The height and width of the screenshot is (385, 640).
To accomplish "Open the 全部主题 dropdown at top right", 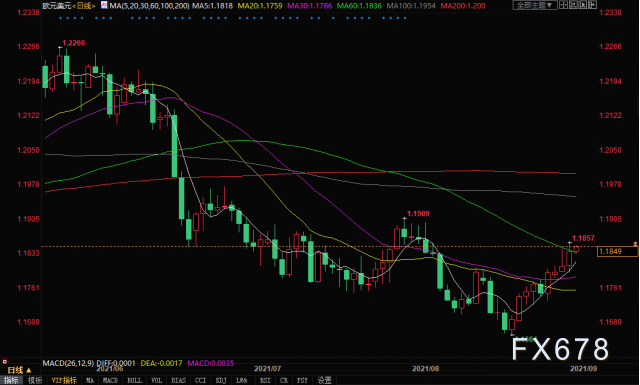I will (x=535, y=5).
